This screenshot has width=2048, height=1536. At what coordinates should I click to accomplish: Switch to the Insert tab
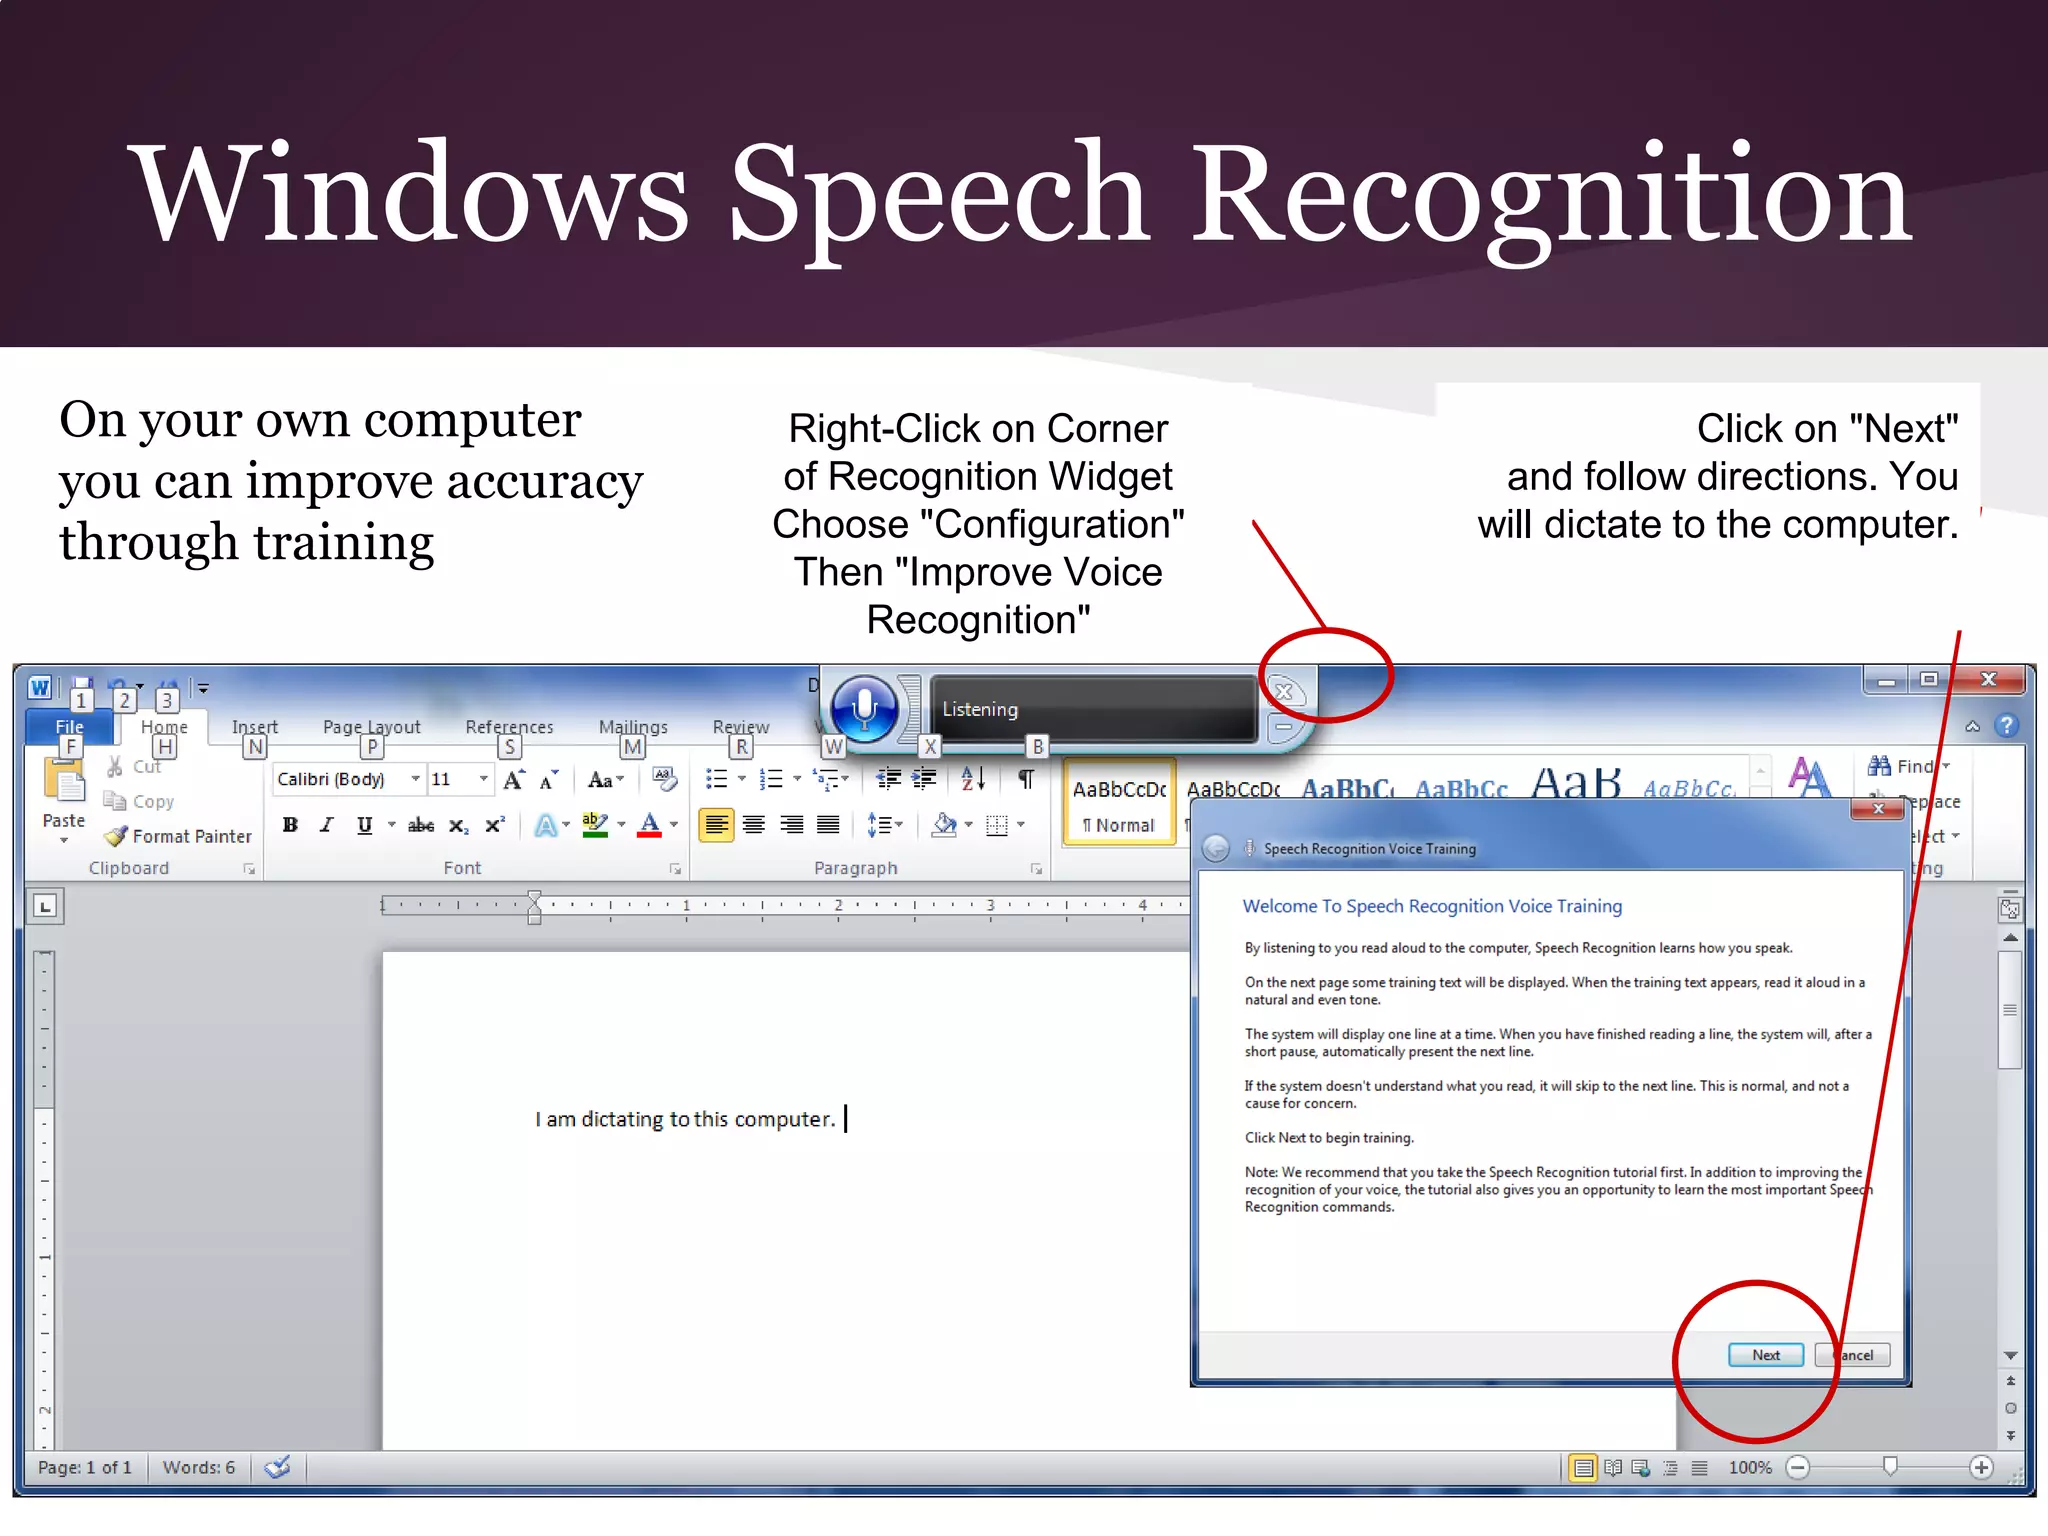(x=255, y=727)
